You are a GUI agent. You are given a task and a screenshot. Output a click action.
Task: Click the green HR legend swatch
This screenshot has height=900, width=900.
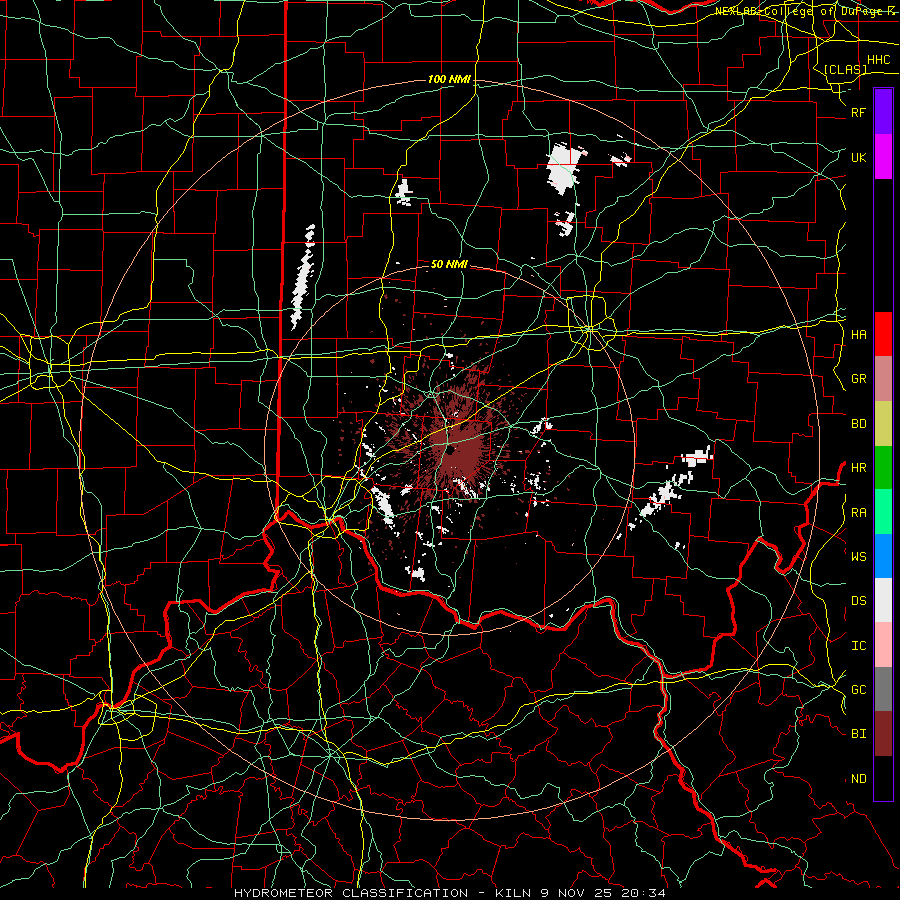(883, 467)
